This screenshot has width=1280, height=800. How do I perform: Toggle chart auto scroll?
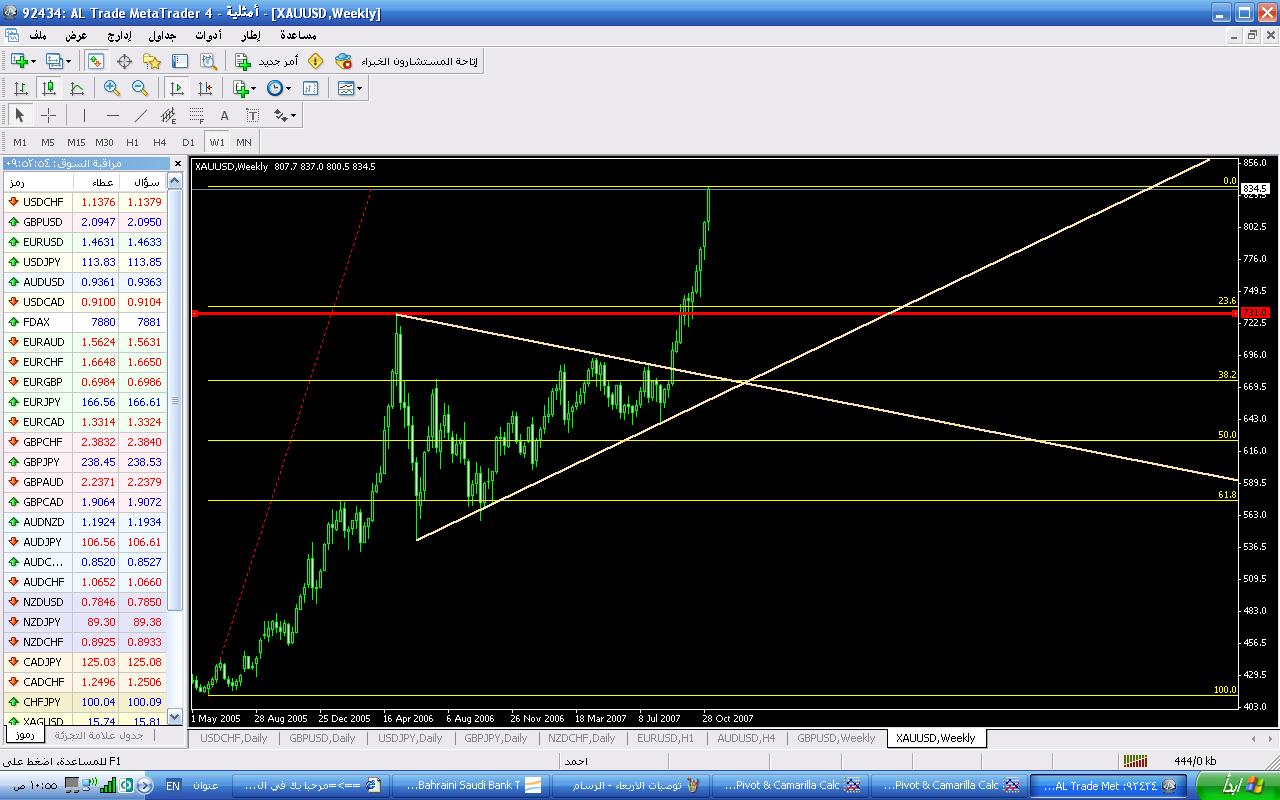177,88
